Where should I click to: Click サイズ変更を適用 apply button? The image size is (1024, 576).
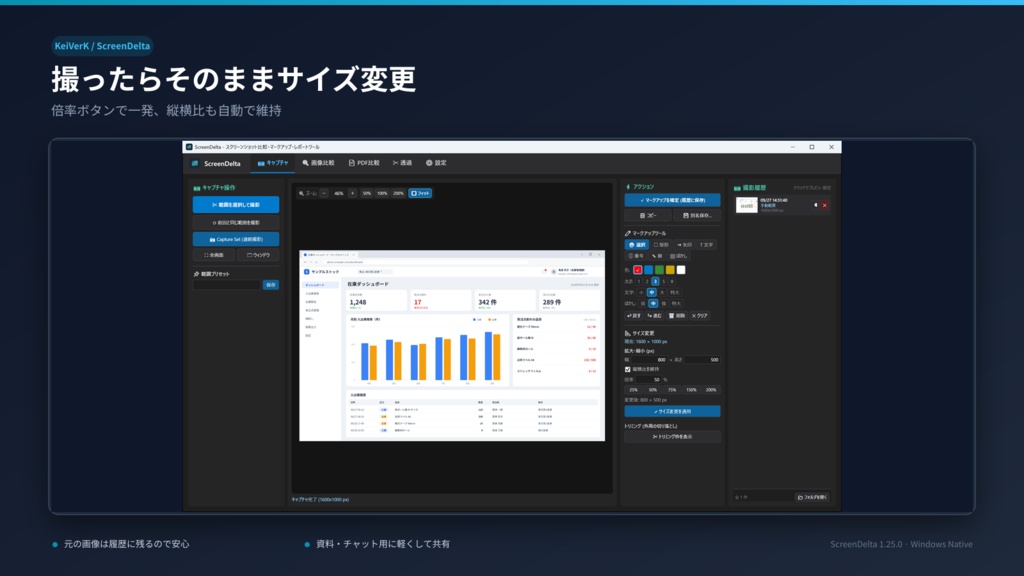tap(672, 411)
